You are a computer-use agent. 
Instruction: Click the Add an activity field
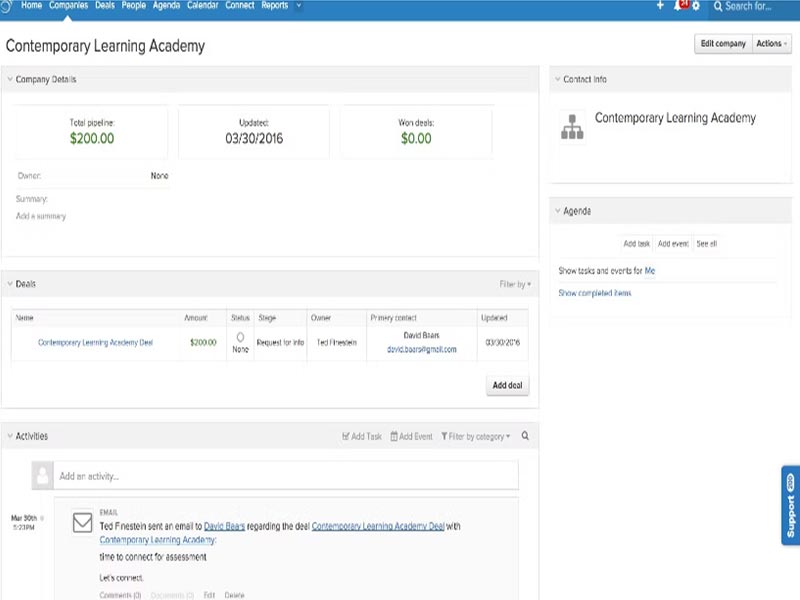[x=286, y=475]
